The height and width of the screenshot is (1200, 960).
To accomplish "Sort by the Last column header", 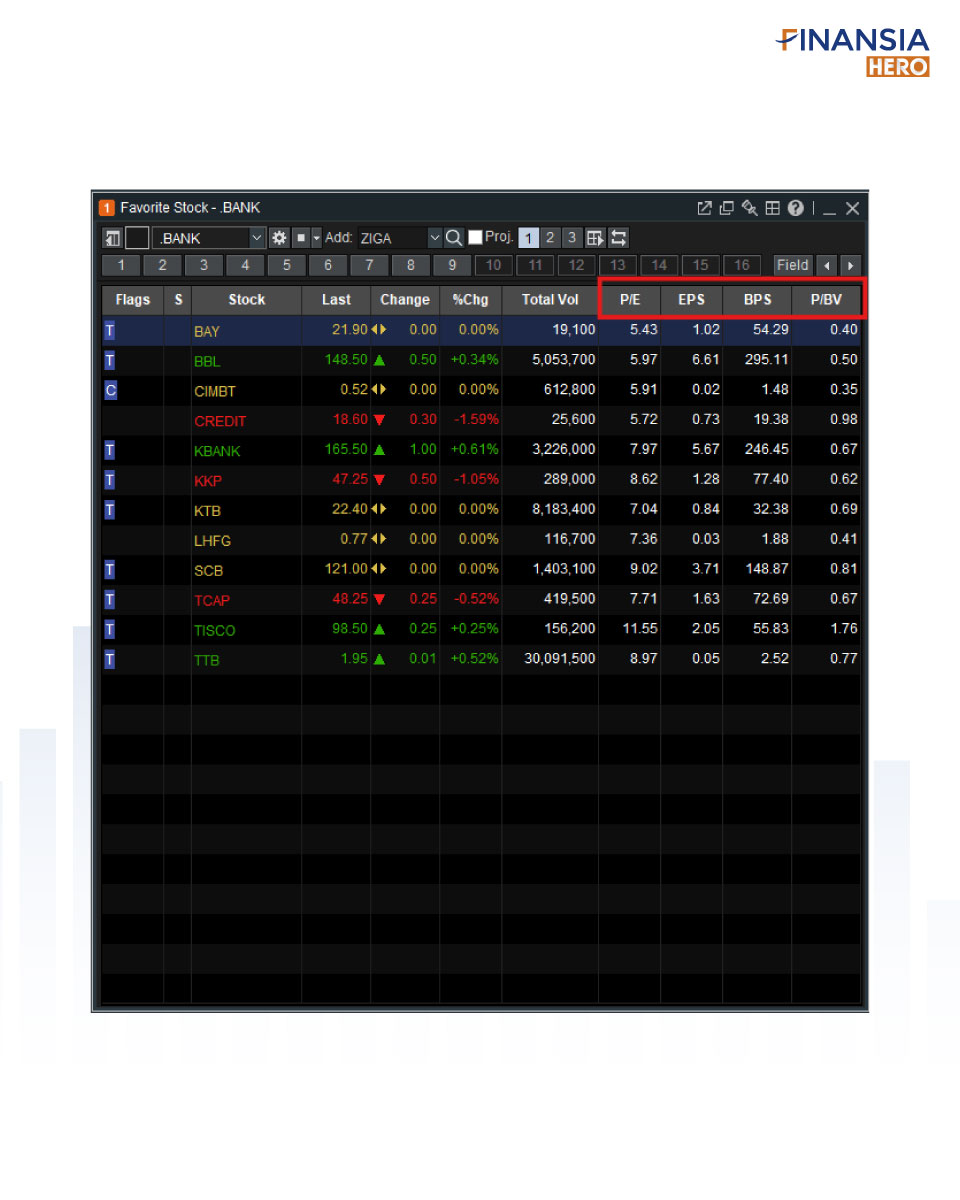I will tap(336, 299).
